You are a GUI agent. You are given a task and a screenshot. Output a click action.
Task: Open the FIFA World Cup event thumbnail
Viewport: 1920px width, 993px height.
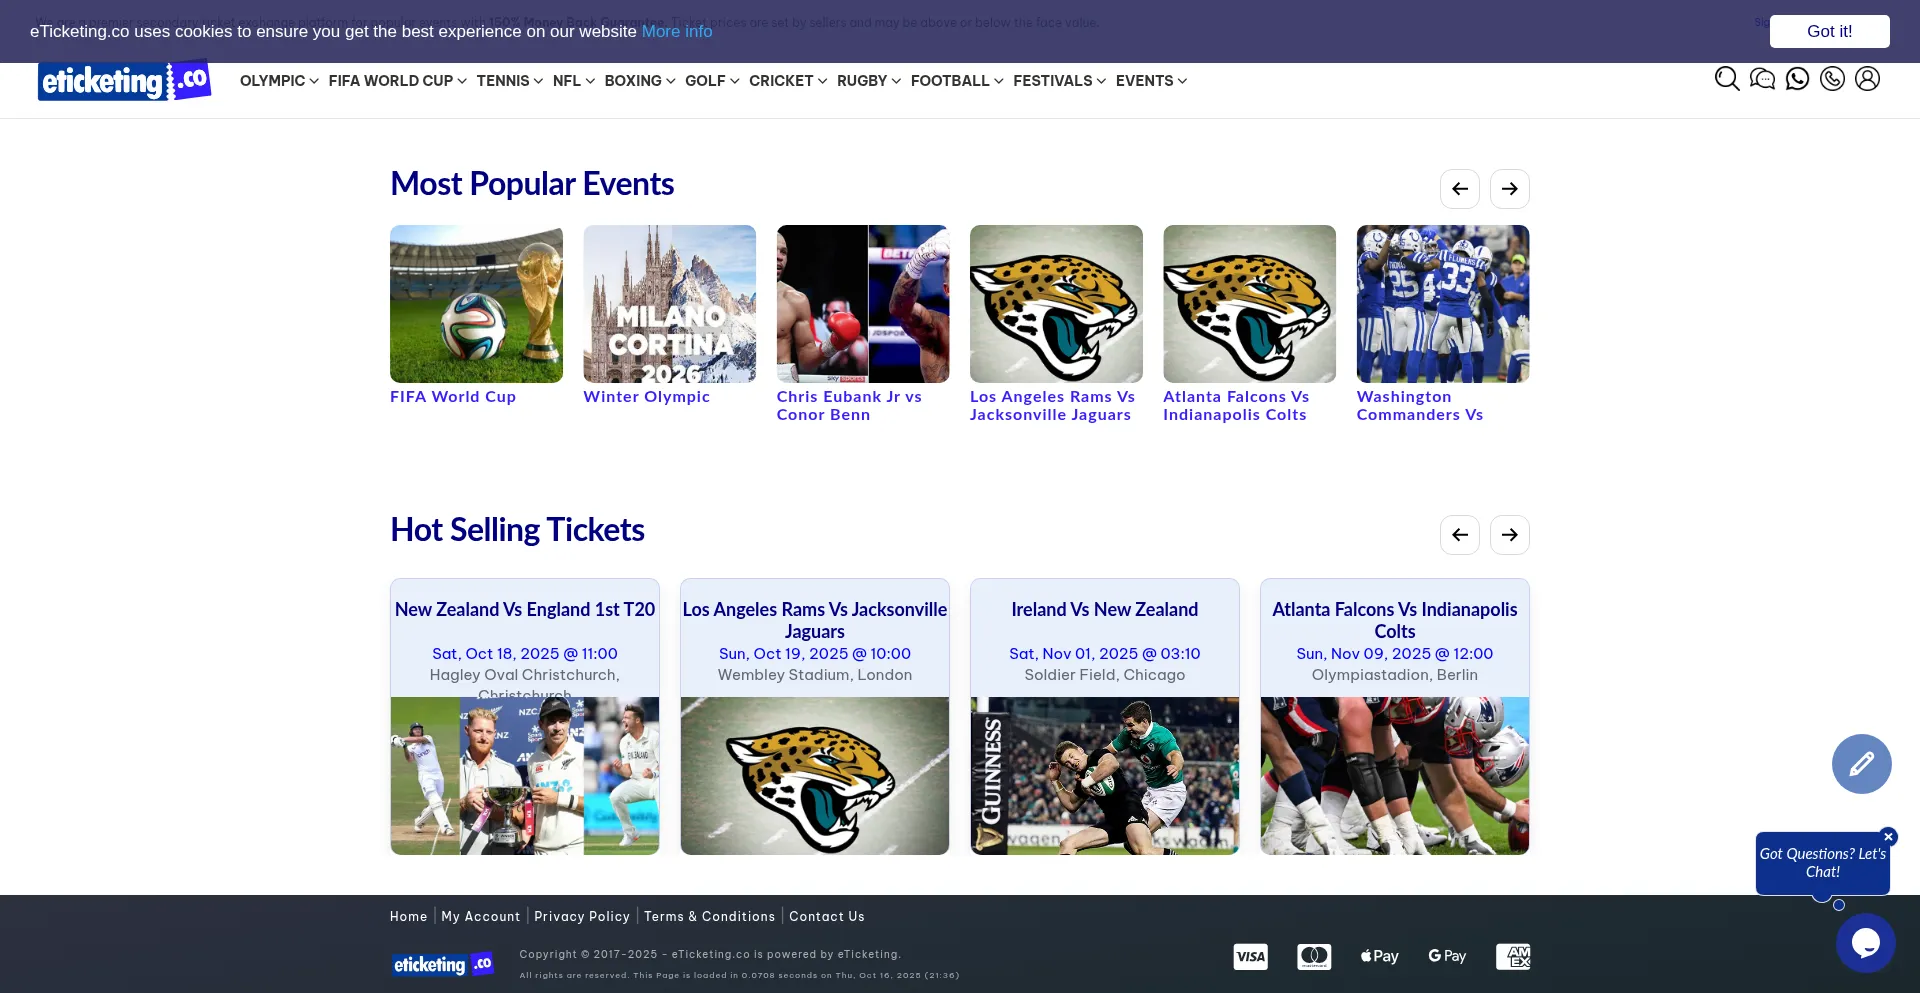(476, 304)
